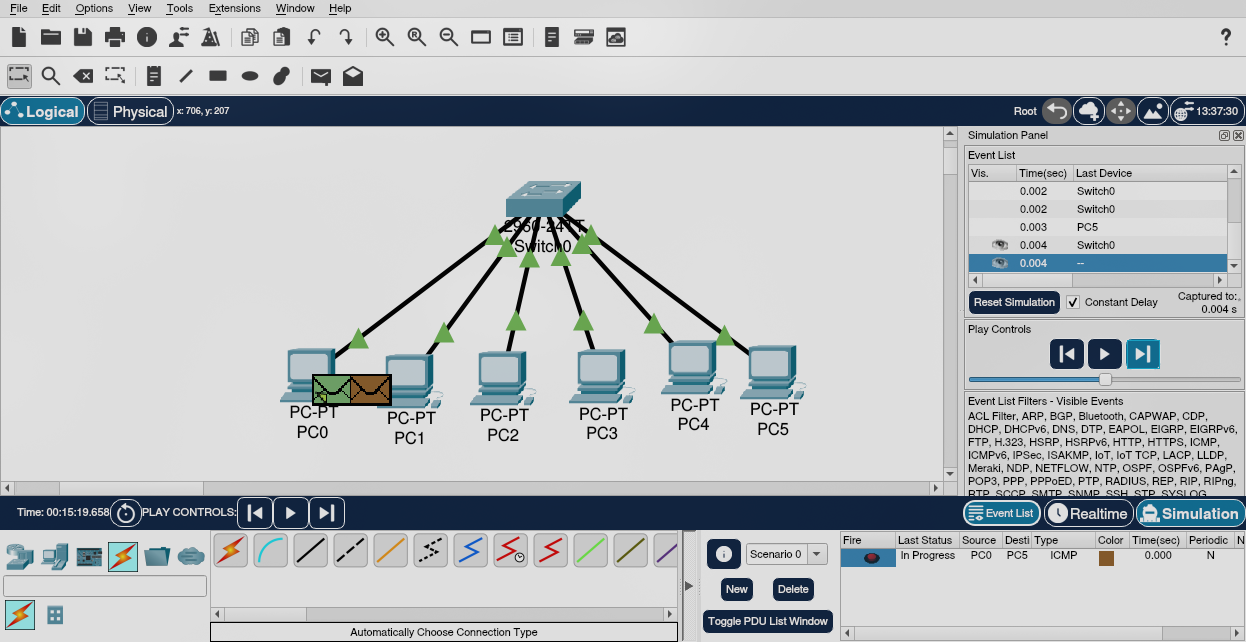This screenshot has width=1246, height=642.
Task: Toggle visibility eye on Switch0 0.004 event
Action: (x=998, y=245)
